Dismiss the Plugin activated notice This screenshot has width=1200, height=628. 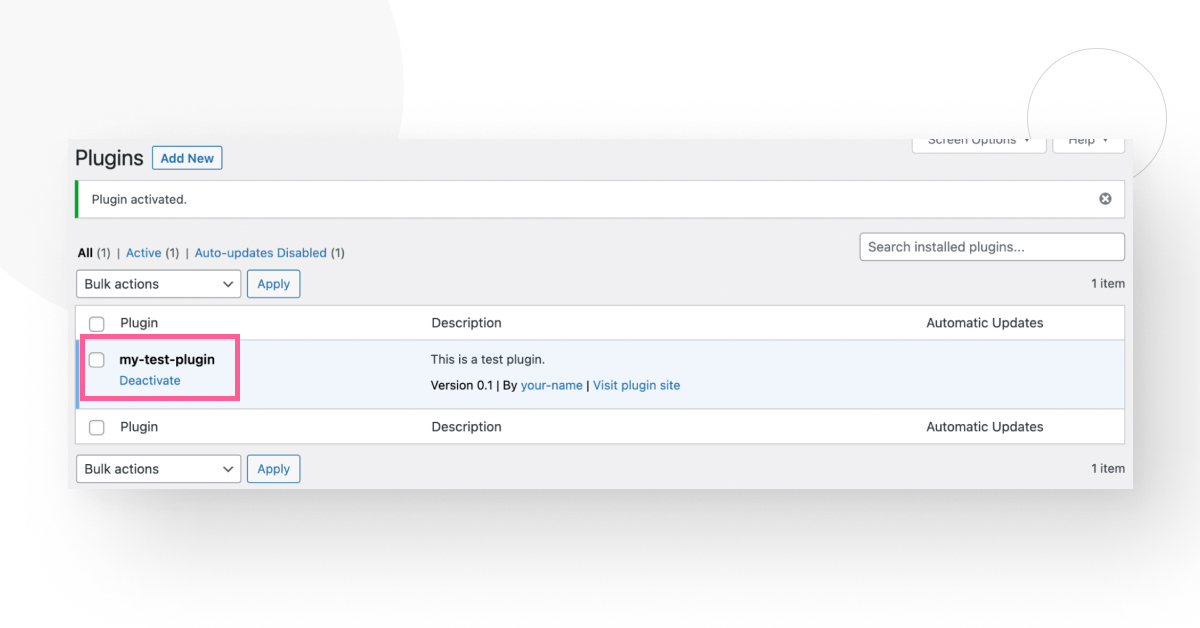(x=1104, y=198)
